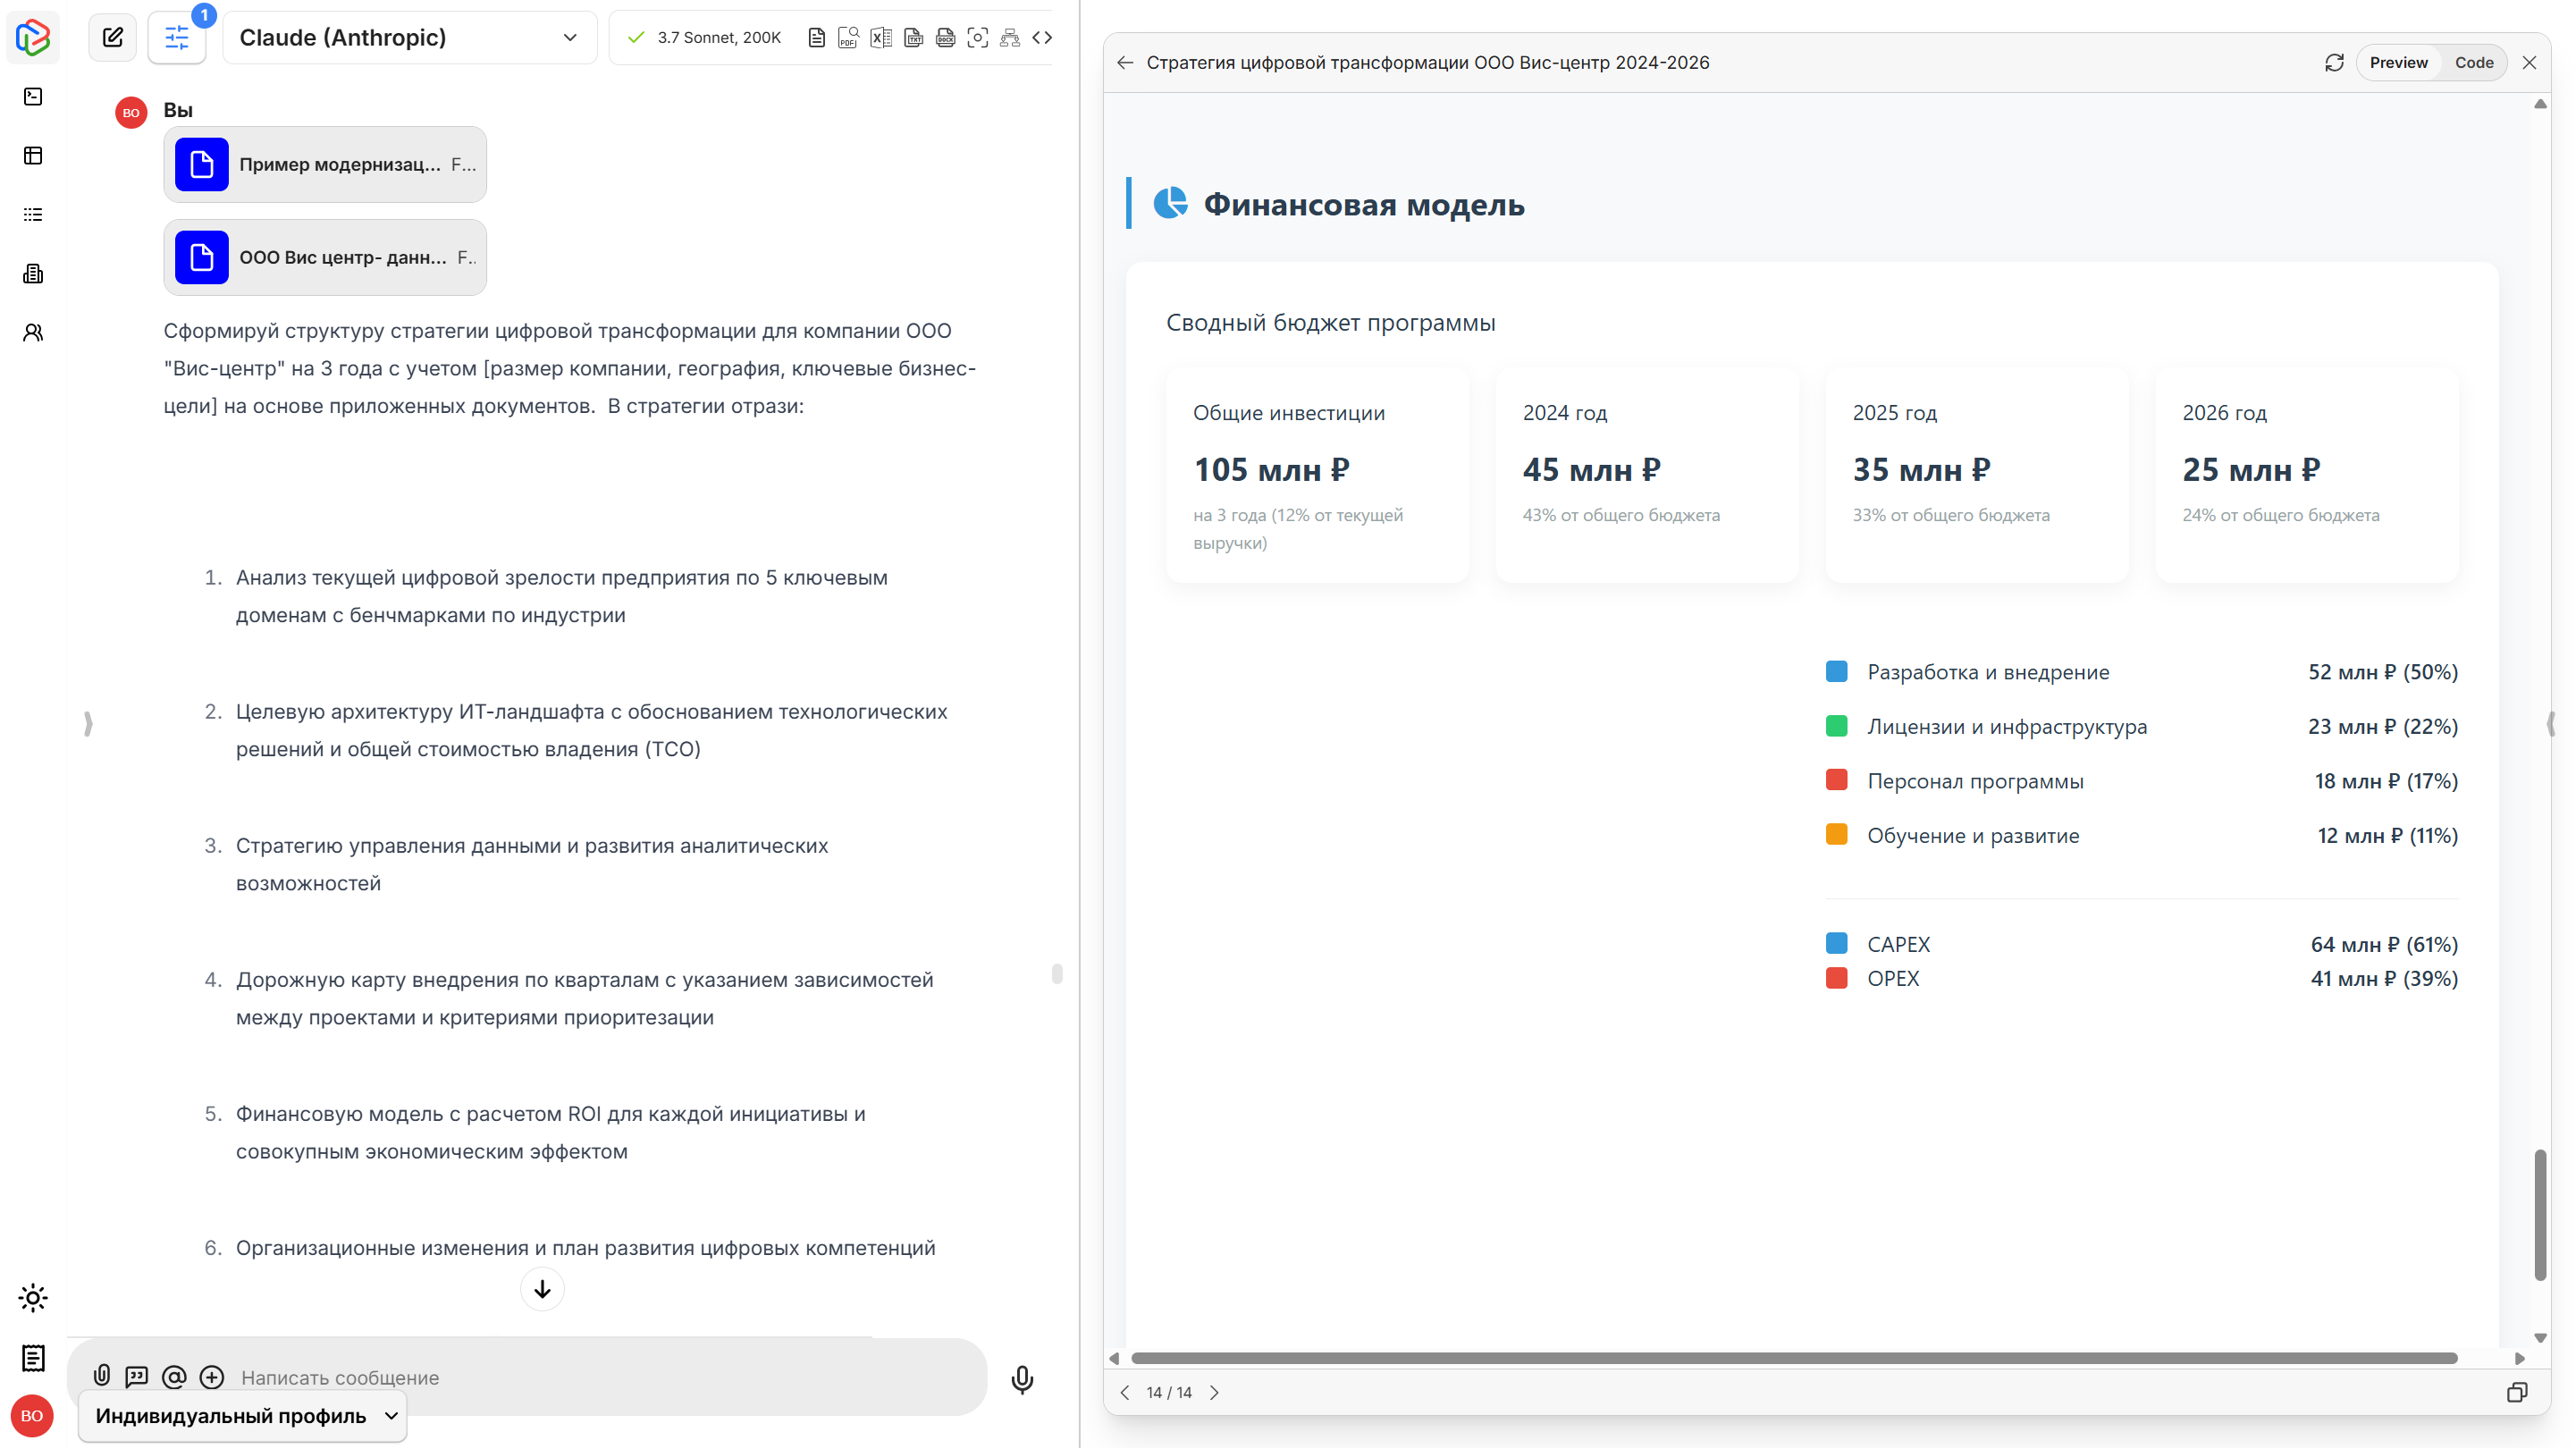The width and height of the screenshot is (2576, 1449).
Task: Click the code brackets tool icon
Action: coord(1042,37)
